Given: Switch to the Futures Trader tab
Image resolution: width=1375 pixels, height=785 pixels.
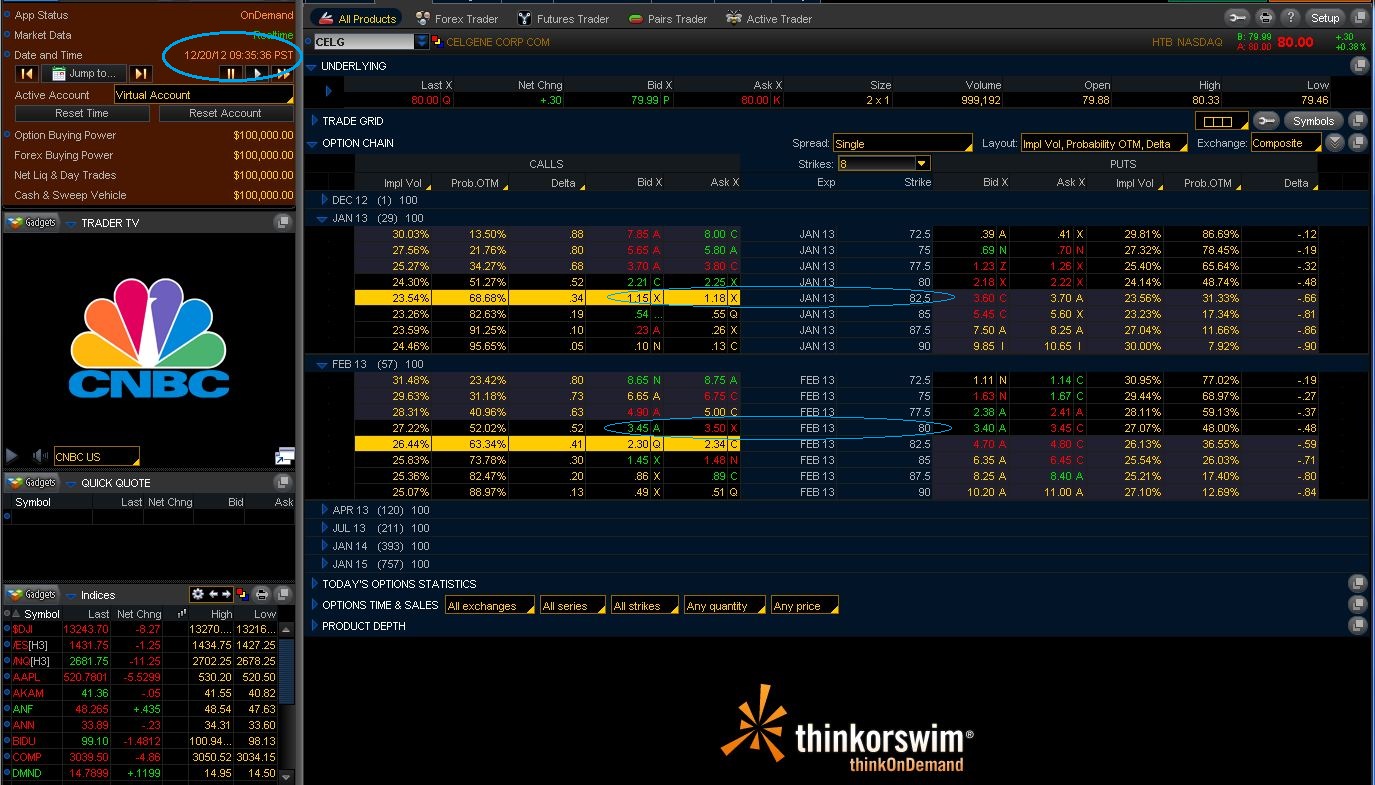Looking at the screenshot, I should click(x=564, y=18).
